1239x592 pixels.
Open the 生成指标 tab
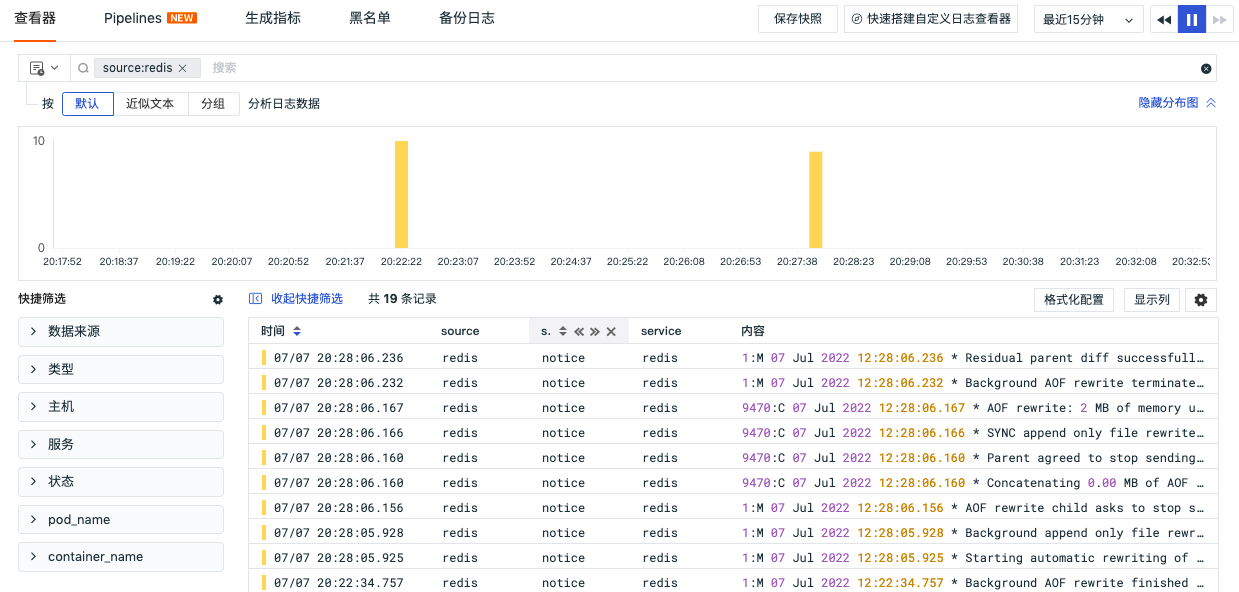click(x=273, y=19)
